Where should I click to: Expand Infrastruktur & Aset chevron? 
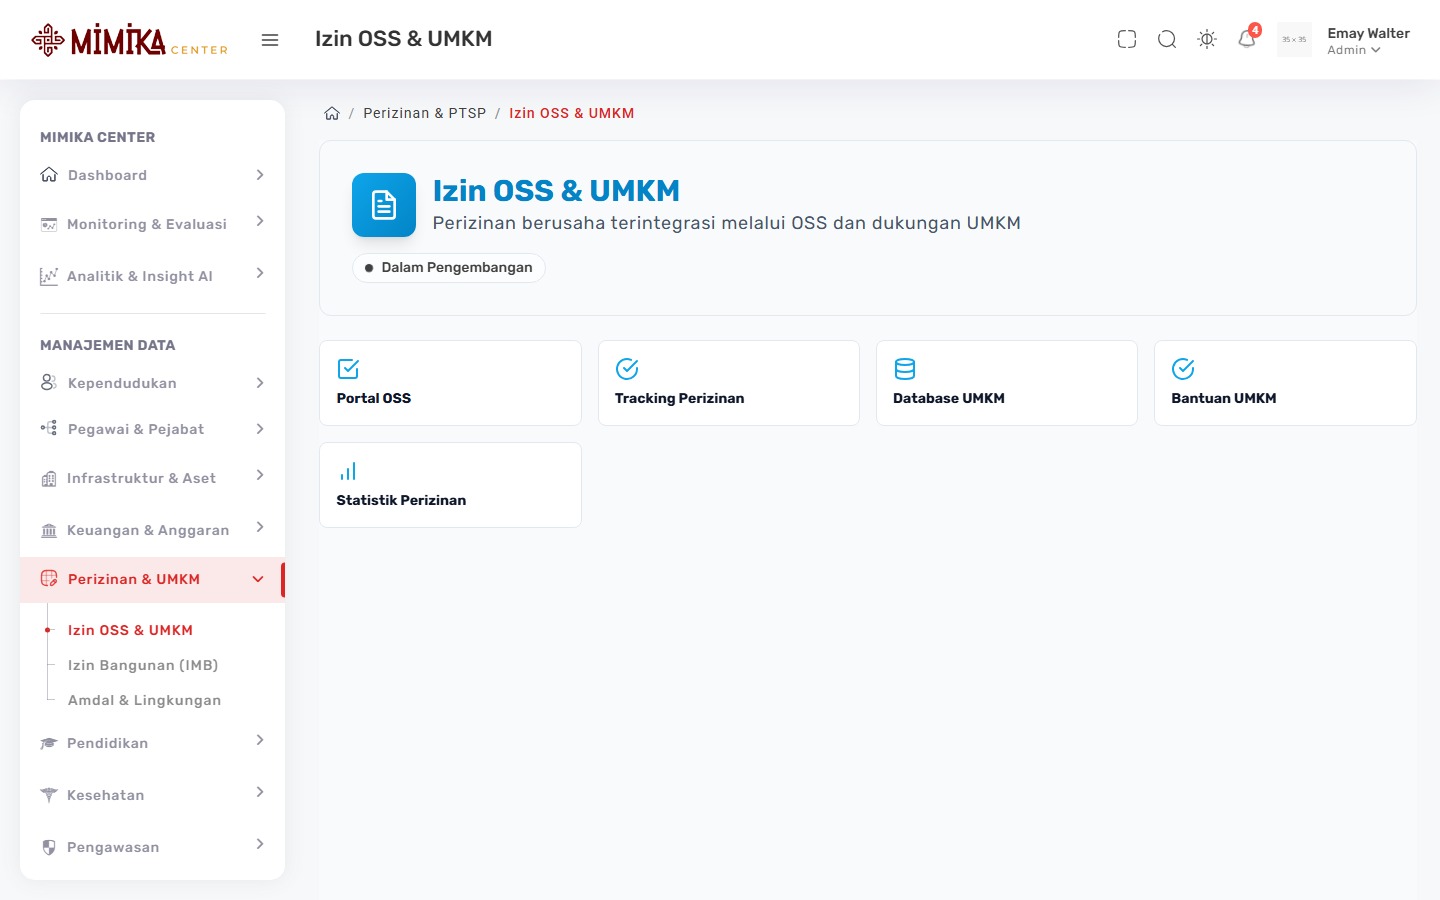[x=260, y=475]
